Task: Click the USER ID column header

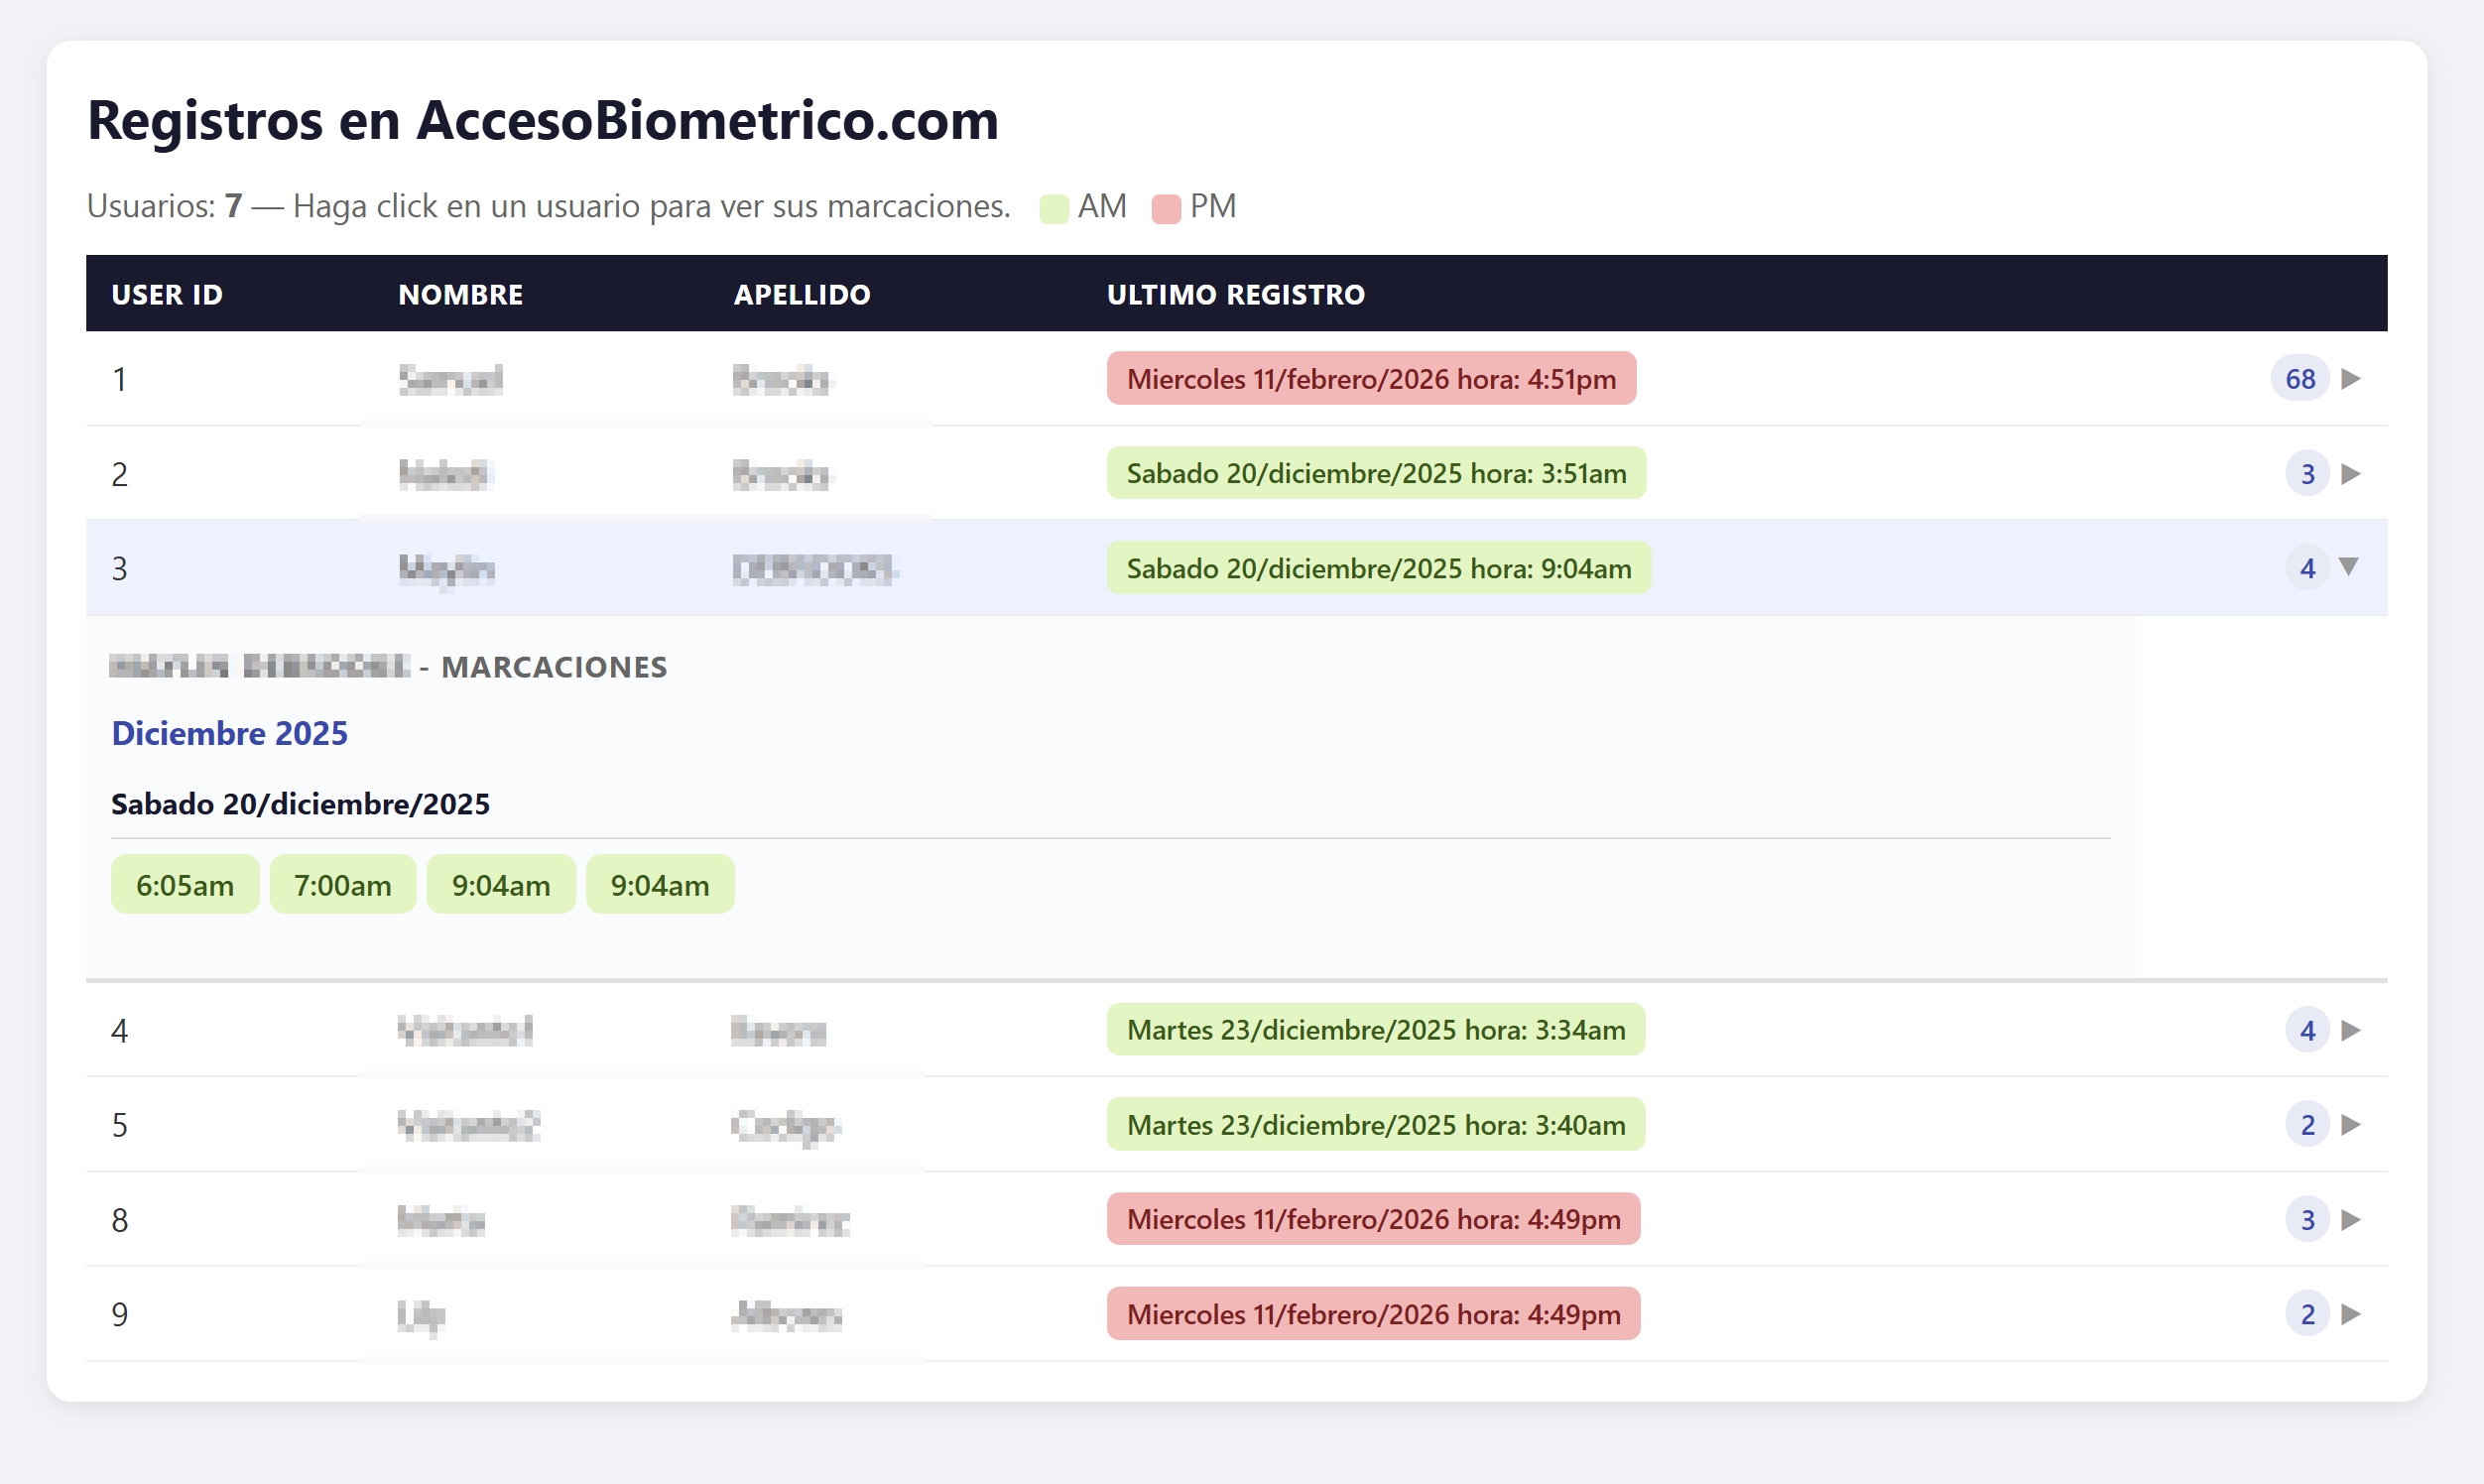Action: pos(167,294)
